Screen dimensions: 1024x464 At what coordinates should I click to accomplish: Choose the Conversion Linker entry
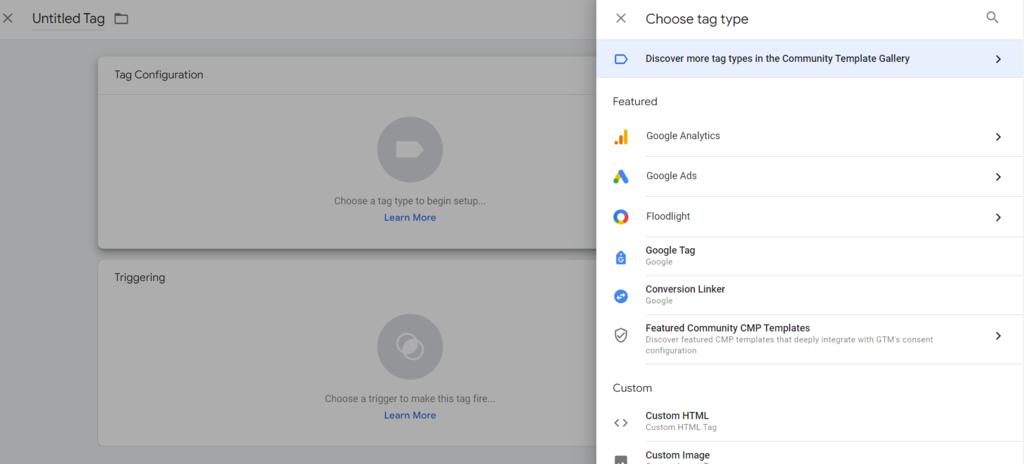[810, 295]
